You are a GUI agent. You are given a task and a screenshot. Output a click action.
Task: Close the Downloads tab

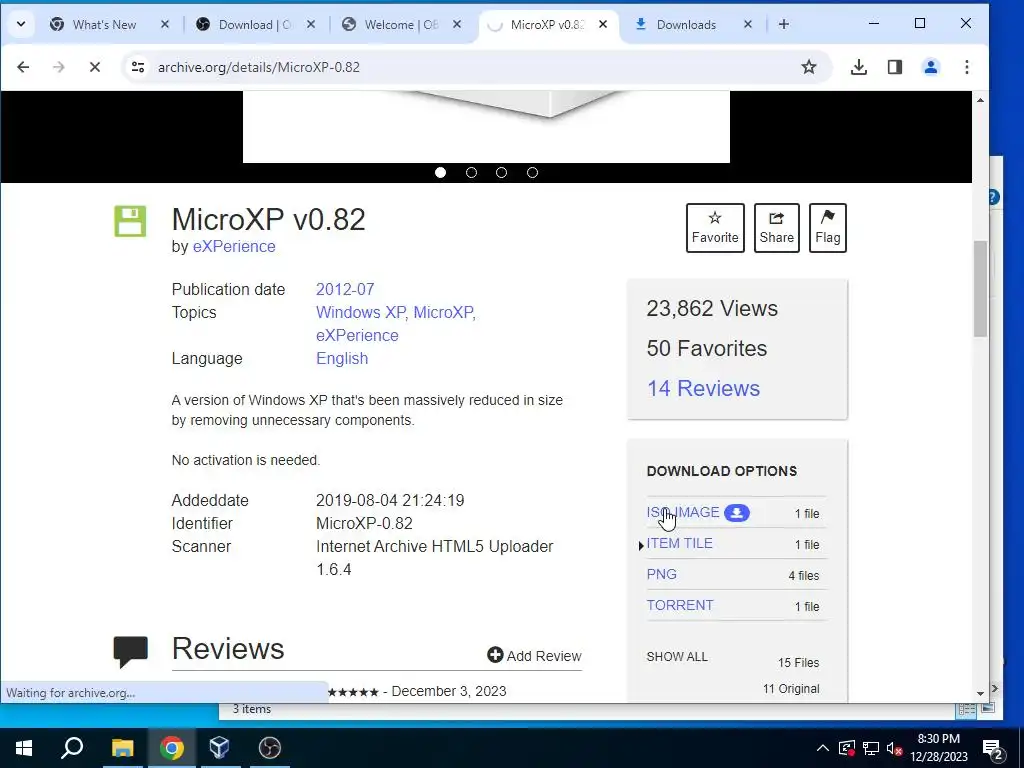click(x=748, y=24)
